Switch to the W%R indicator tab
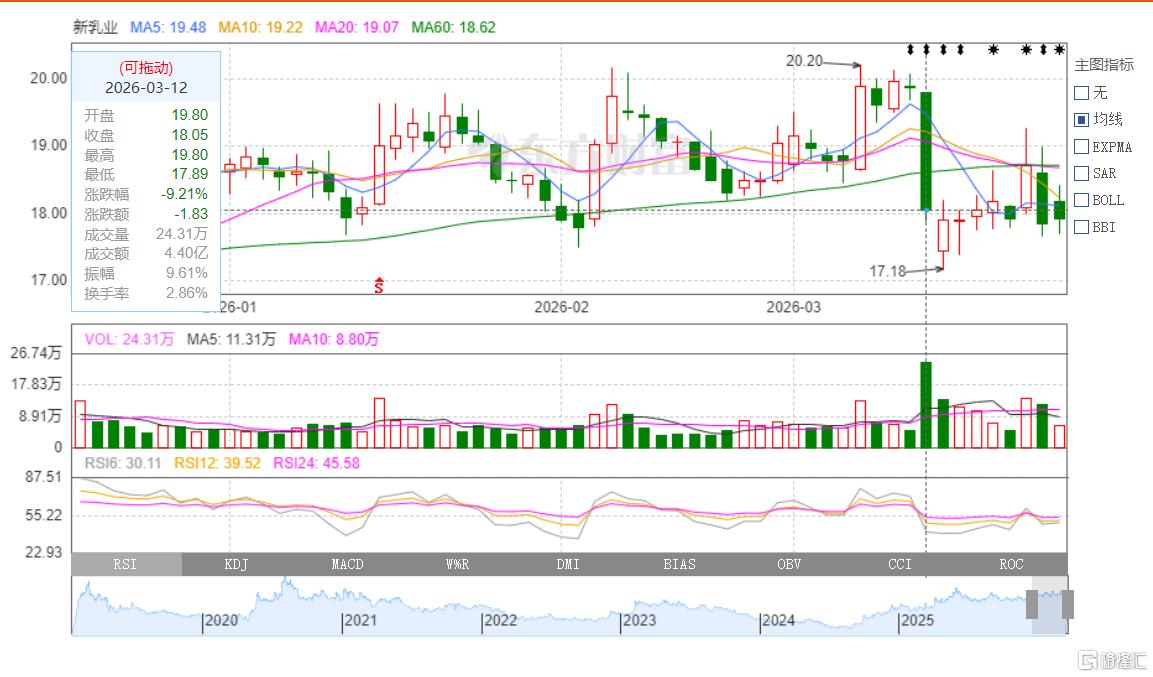 coord(457,564)
